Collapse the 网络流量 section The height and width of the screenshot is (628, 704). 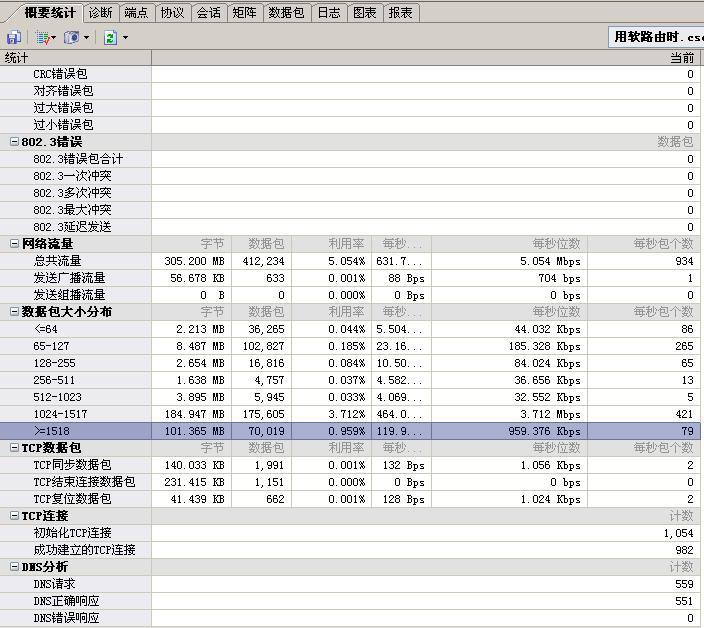tap(14, 243)
